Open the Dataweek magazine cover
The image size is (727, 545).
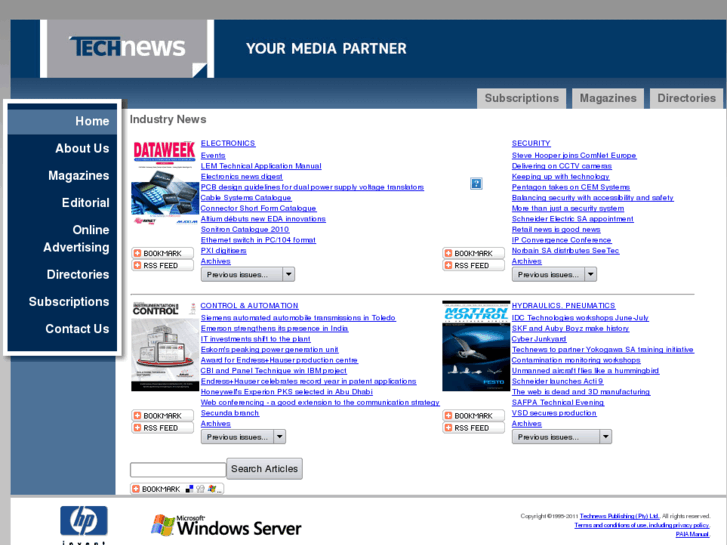[x=165, y=183]
